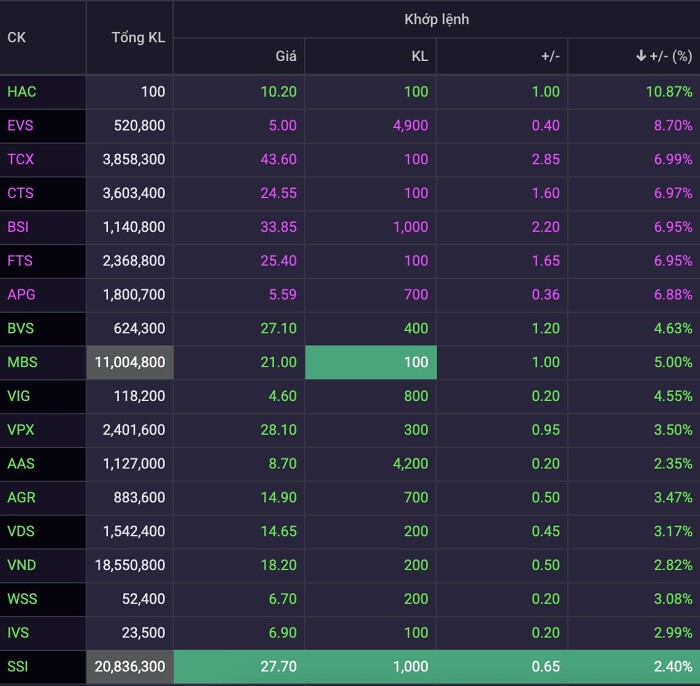The image size is (700, 686).
Task: Select the AAS stock ticker
Action: tap(21, 464)
